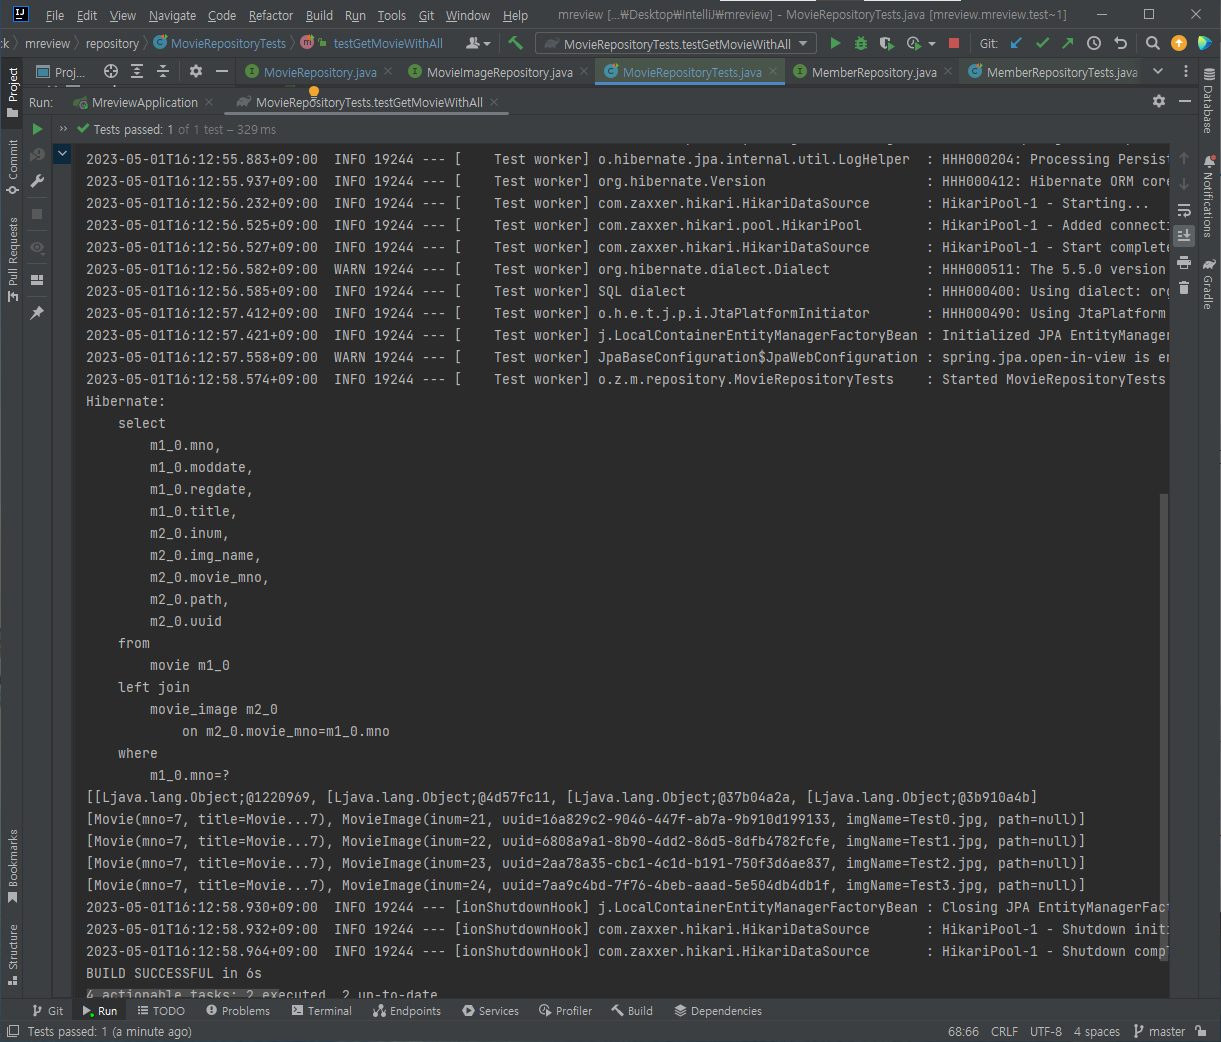
Task: Open the code-with-me user dropdown
Action: pyautogui.click(x=478, y=43)
